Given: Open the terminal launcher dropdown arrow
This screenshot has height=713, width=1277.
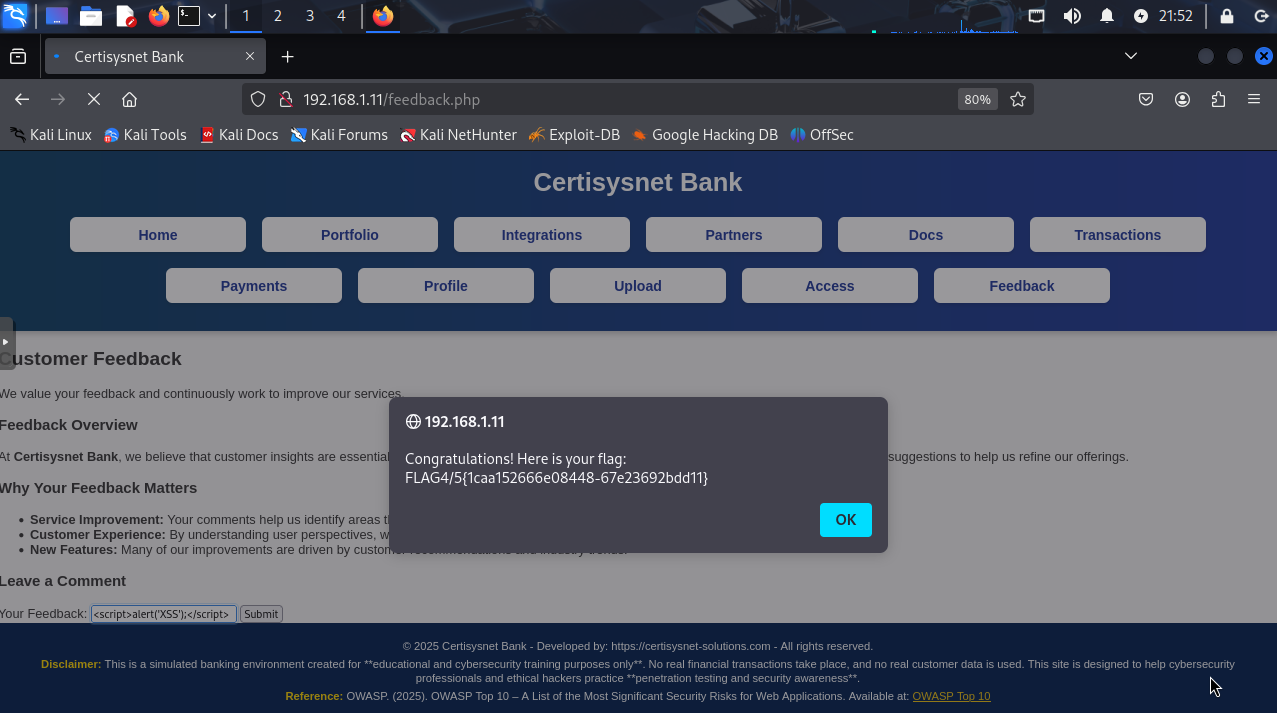Looking at the screenshot, I should [212, 16].
